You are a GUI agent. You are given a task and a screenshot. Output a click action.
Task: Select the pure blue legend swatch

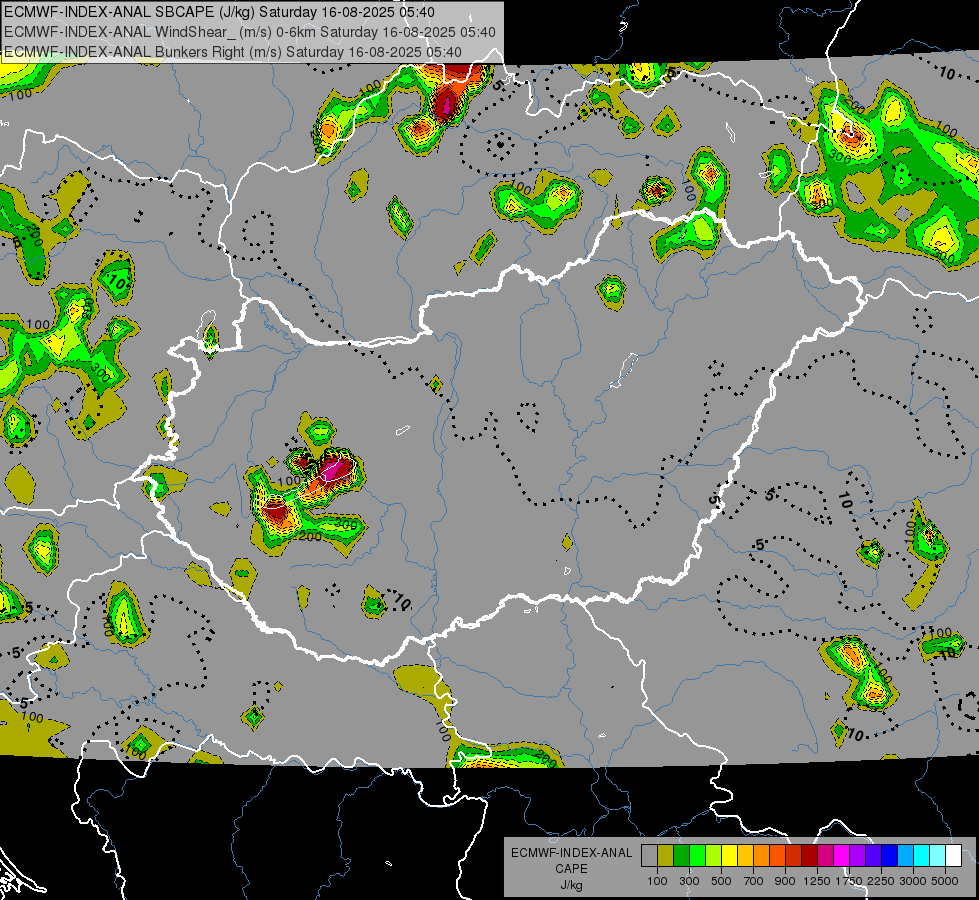(x=890, y=855)
